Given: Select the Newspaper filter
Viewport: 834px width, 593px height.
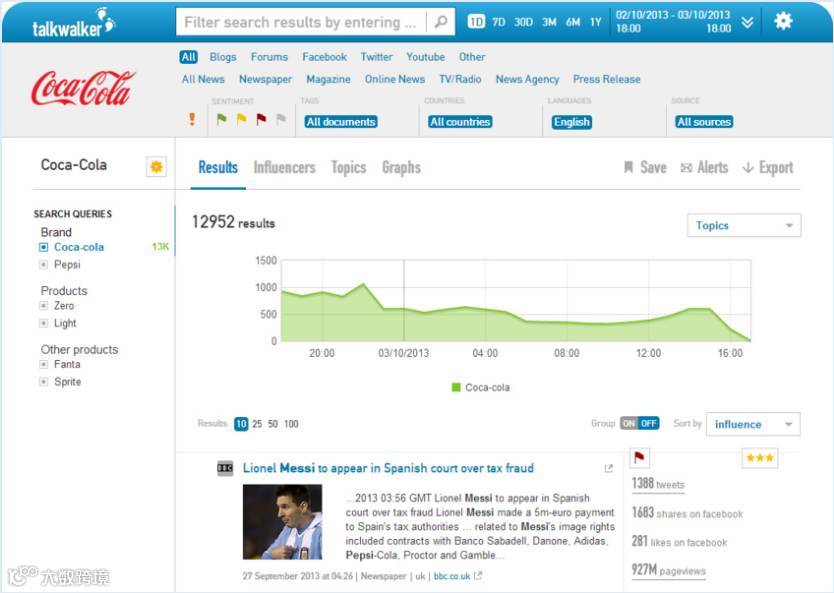Looking at the screenshot, I should point(265,79).
